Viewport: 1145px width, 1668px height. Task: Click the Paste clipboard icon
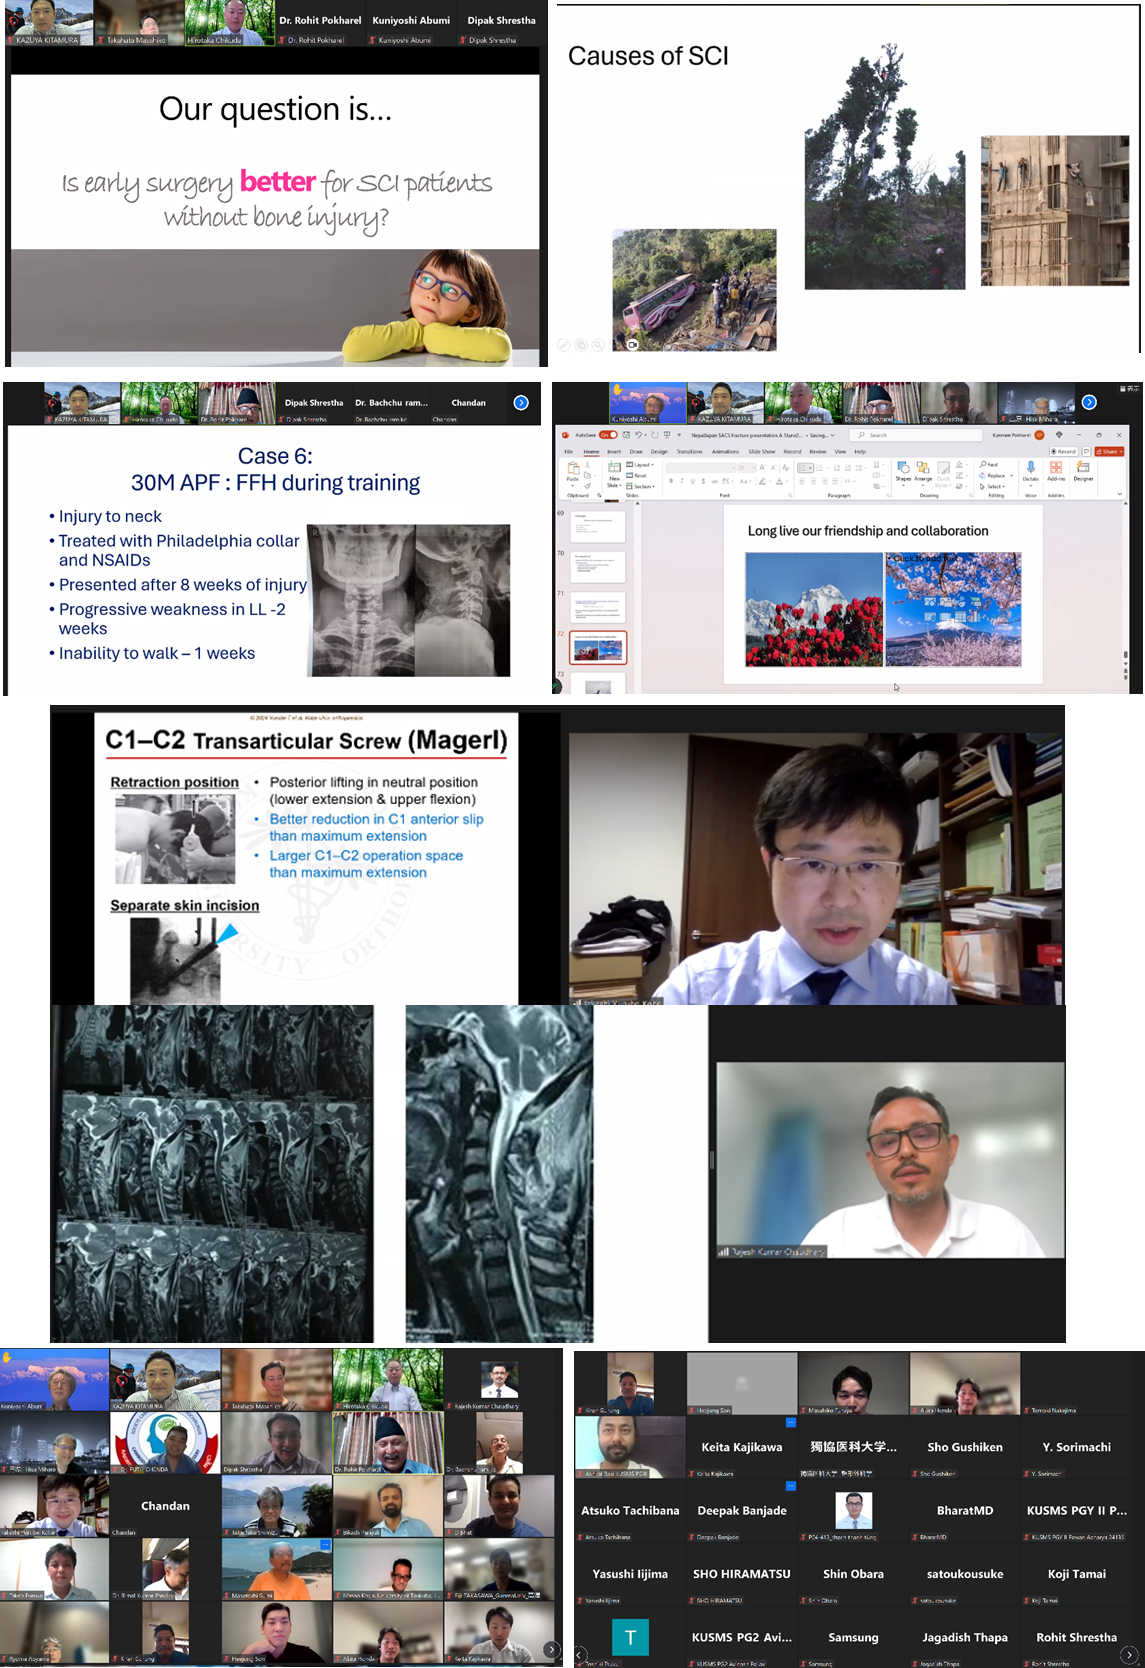pyautogui.click(x=573, y=471)
